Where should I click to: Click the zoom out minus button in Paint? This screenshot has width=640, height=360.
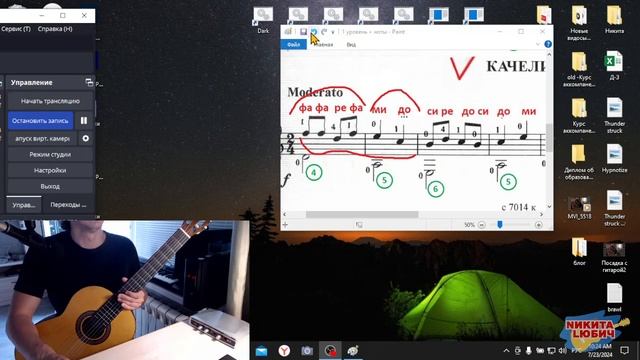482,225
